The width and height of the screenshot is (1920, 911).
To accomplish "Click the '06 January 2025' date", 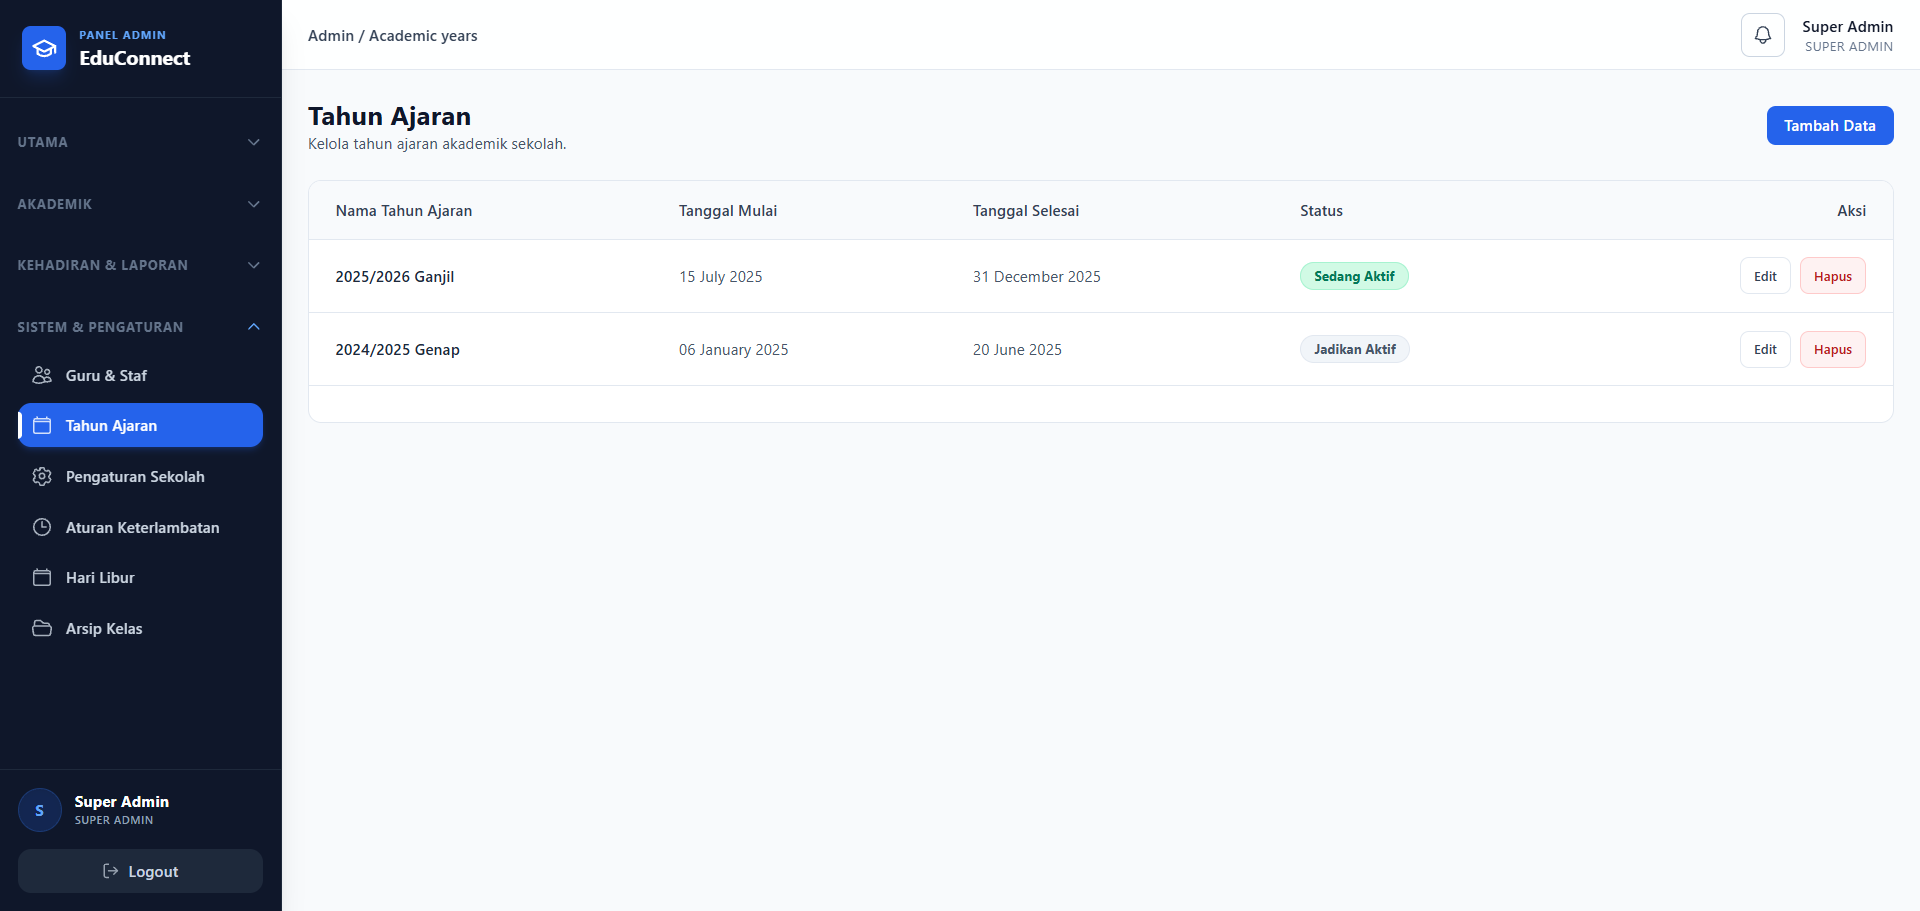I will [x=733, y=350].
